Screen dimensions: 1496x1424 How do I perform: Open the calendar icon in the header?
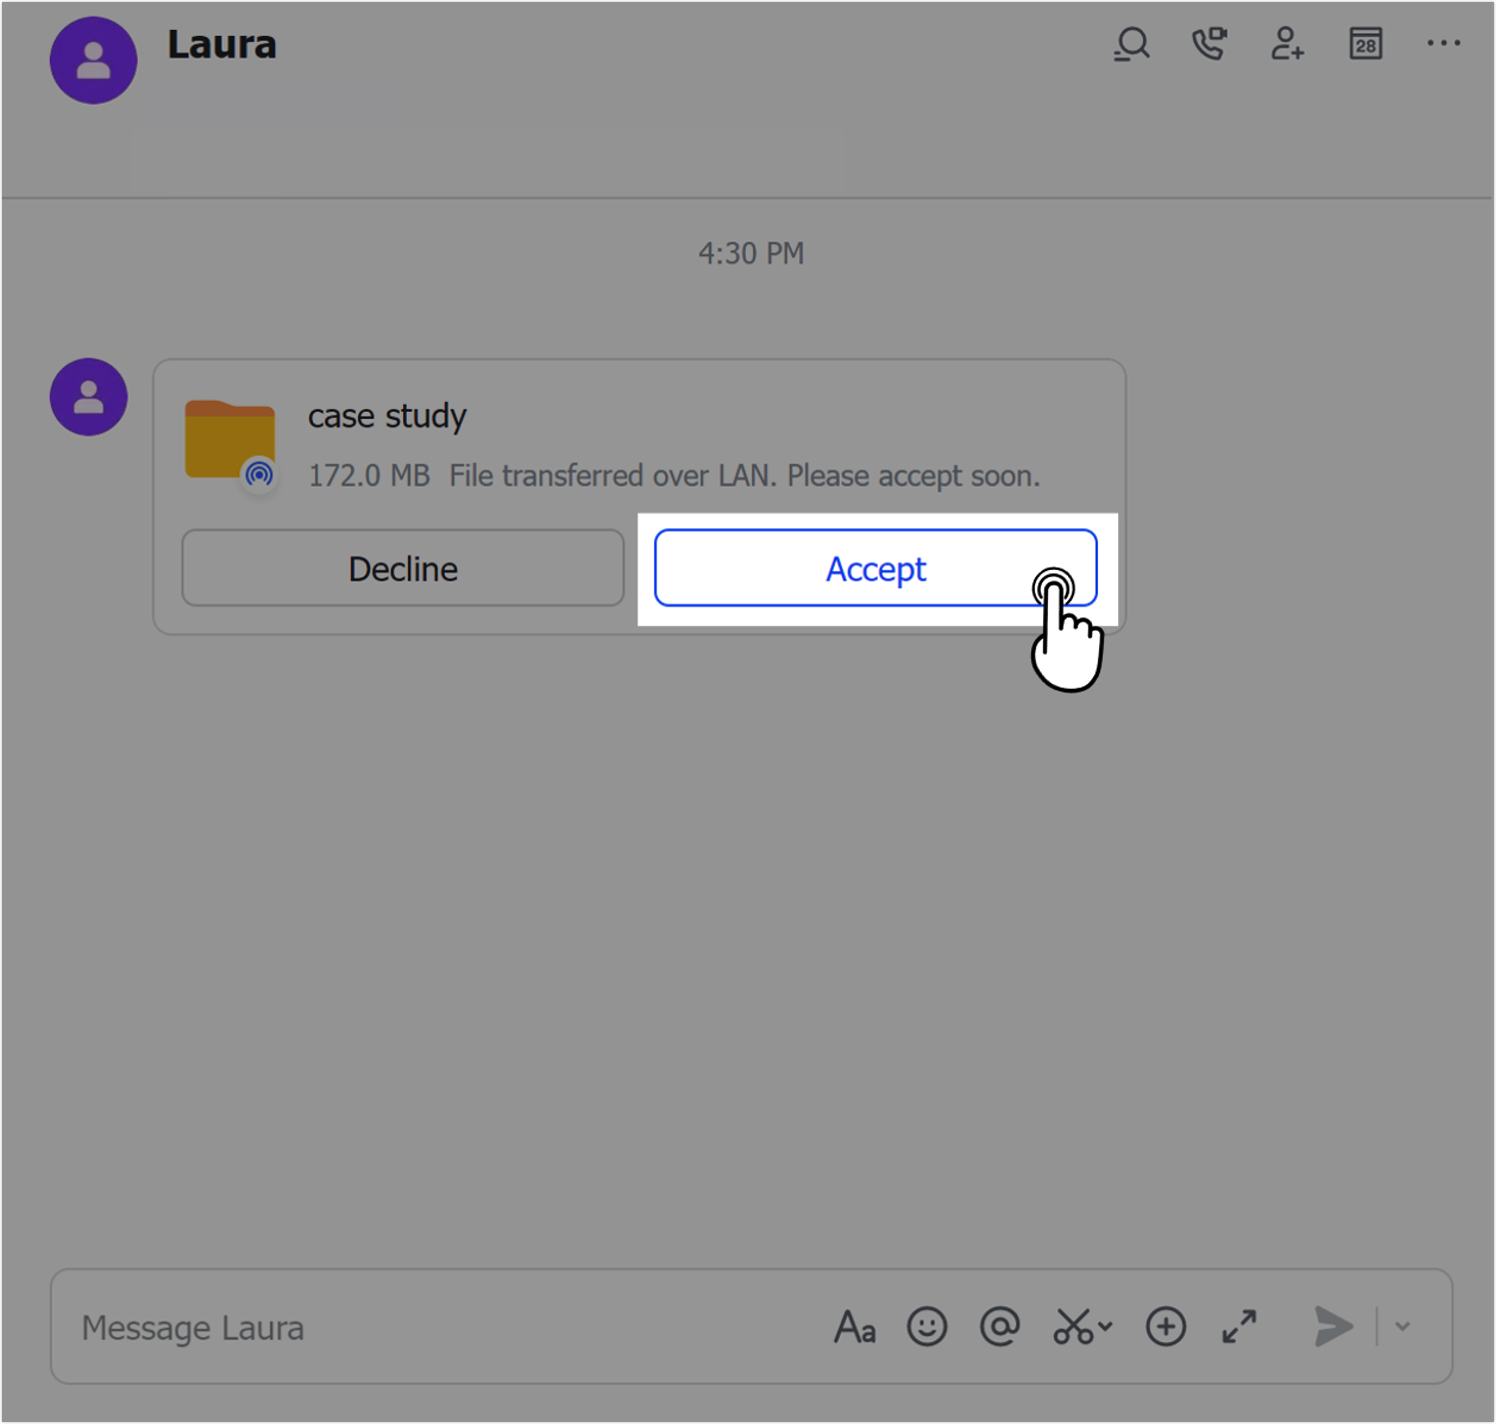click(x=1365, y=44)
